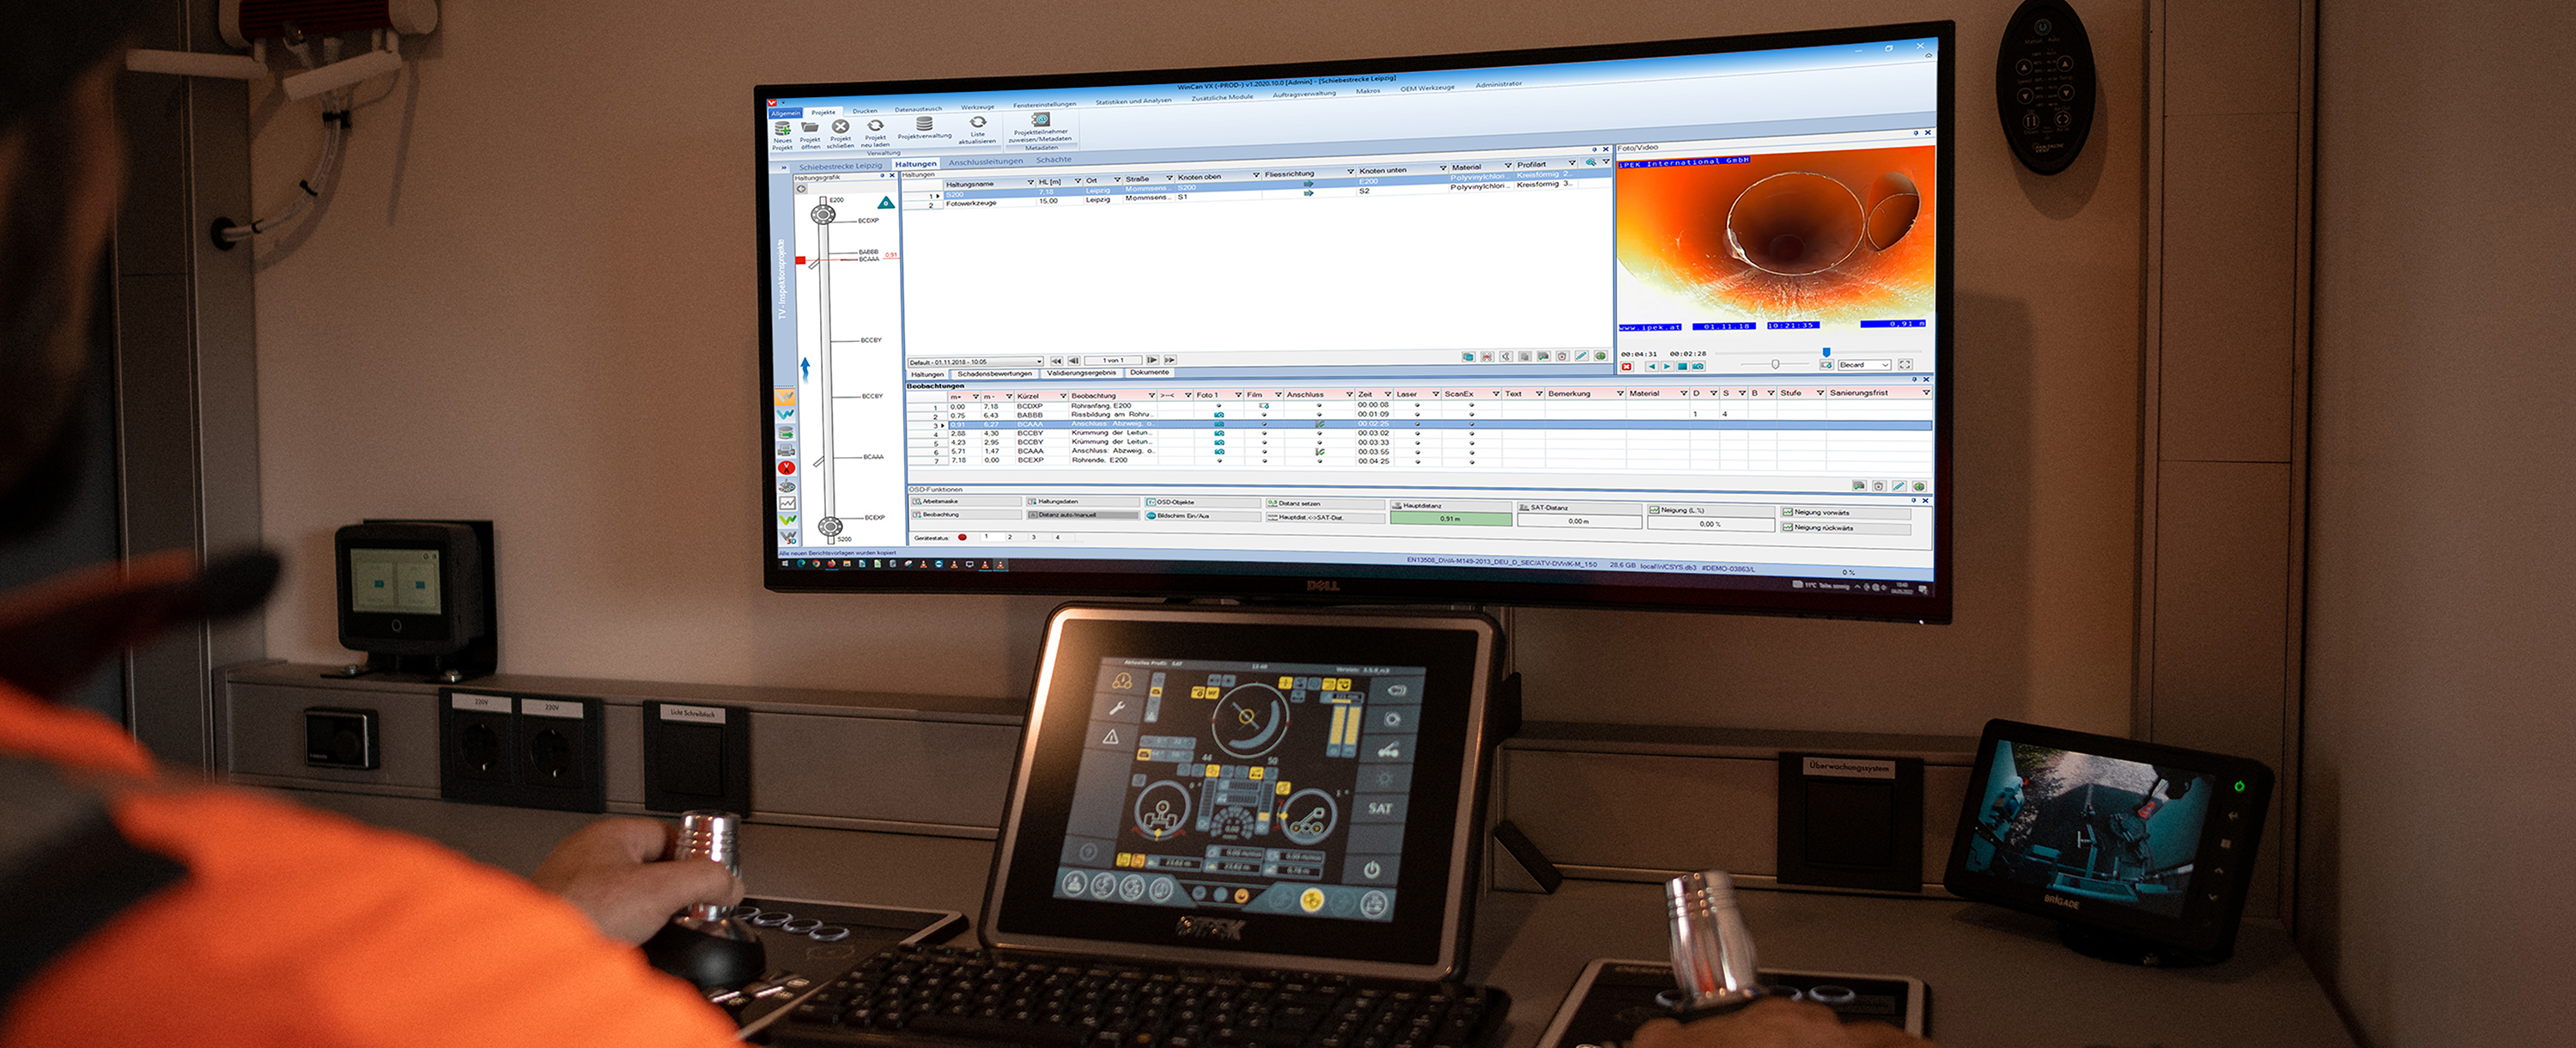This screenshot has width=2576, height=1048.
Task: Toggle Bildschirm Ein/Aus OSD button
Action: pyautogui.click(x=1204, y=516)
